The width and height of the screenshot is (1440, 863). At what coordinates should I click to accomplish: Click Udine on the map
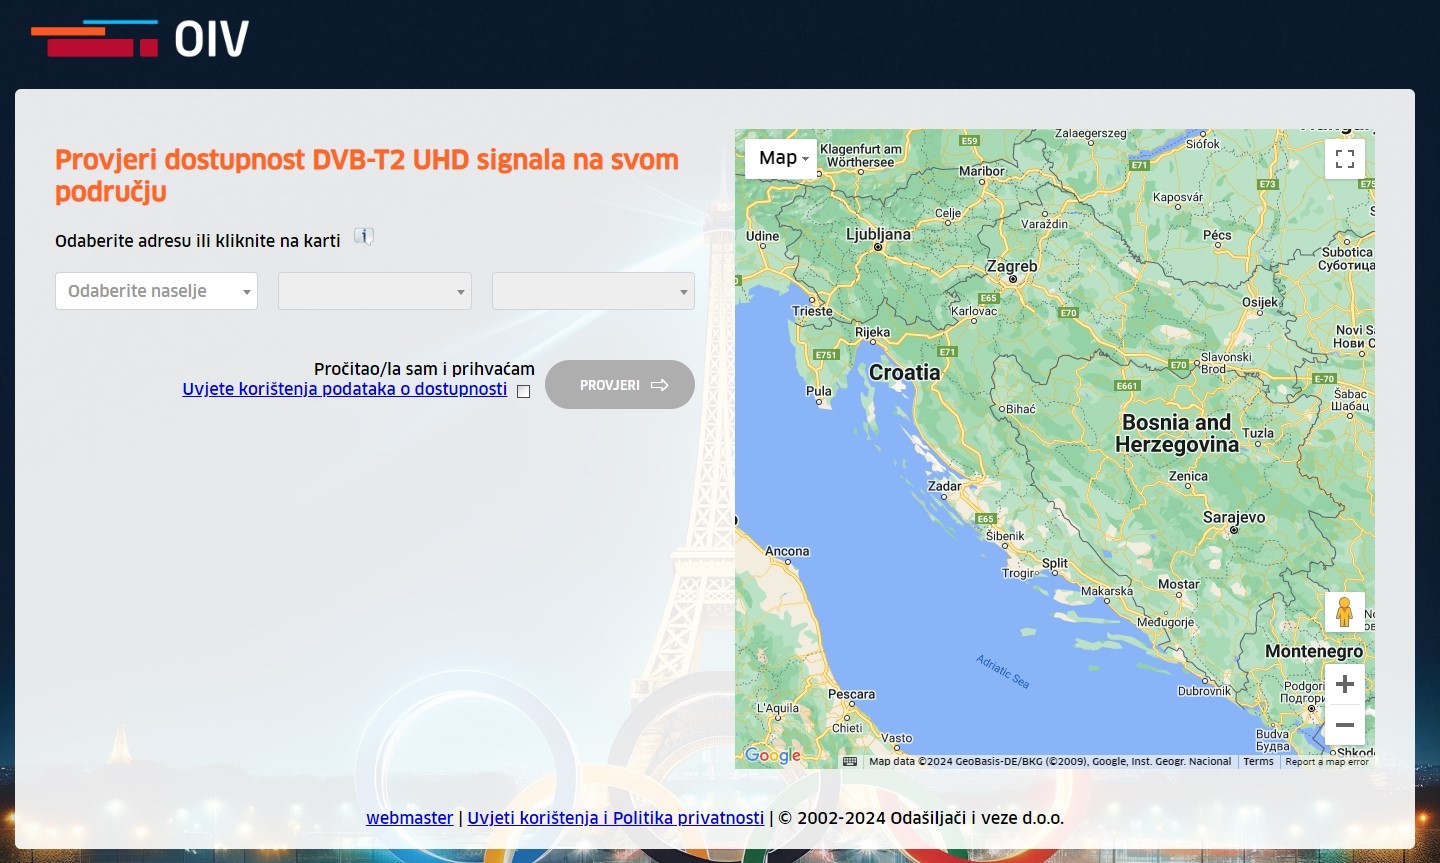point(762,236)
